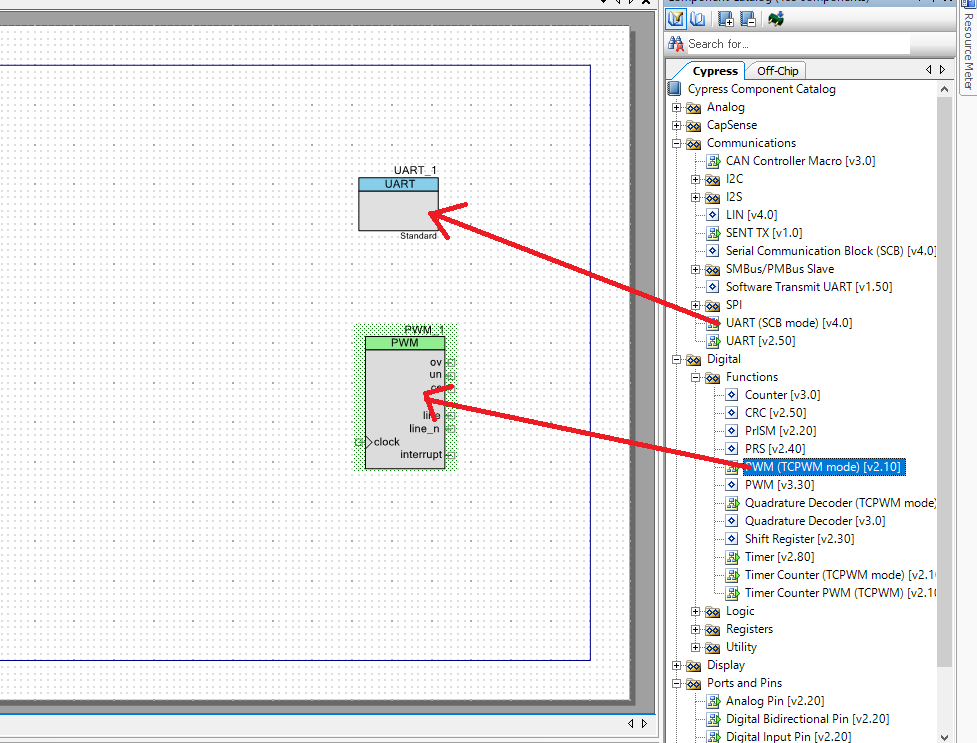The height and width of the screenshot is (743, 977).
Task: Click UART (SCB mode) [v4.0] label
Action: [789, 323]
